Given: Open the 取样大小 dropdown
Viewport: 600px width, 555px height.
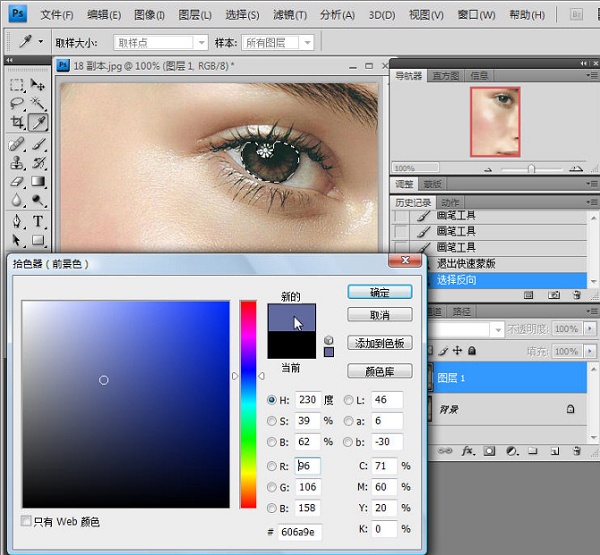Looking at the screenshot, I should point(161,42).
